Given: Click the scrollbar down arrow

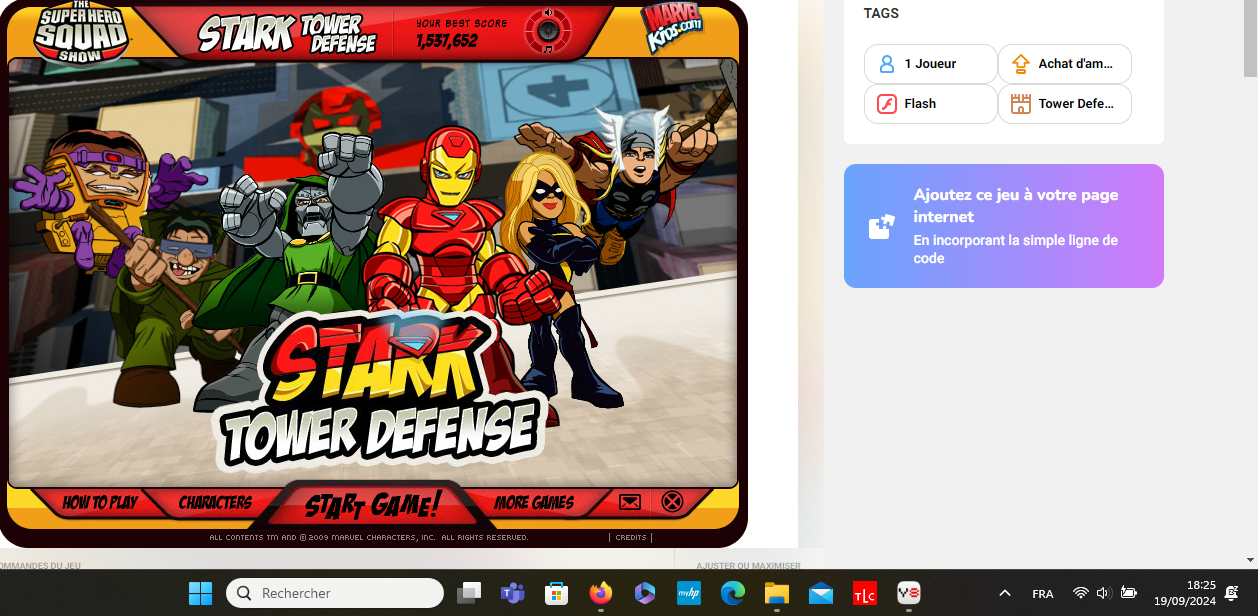Looking at the screenshot, I should point(1250,560).
